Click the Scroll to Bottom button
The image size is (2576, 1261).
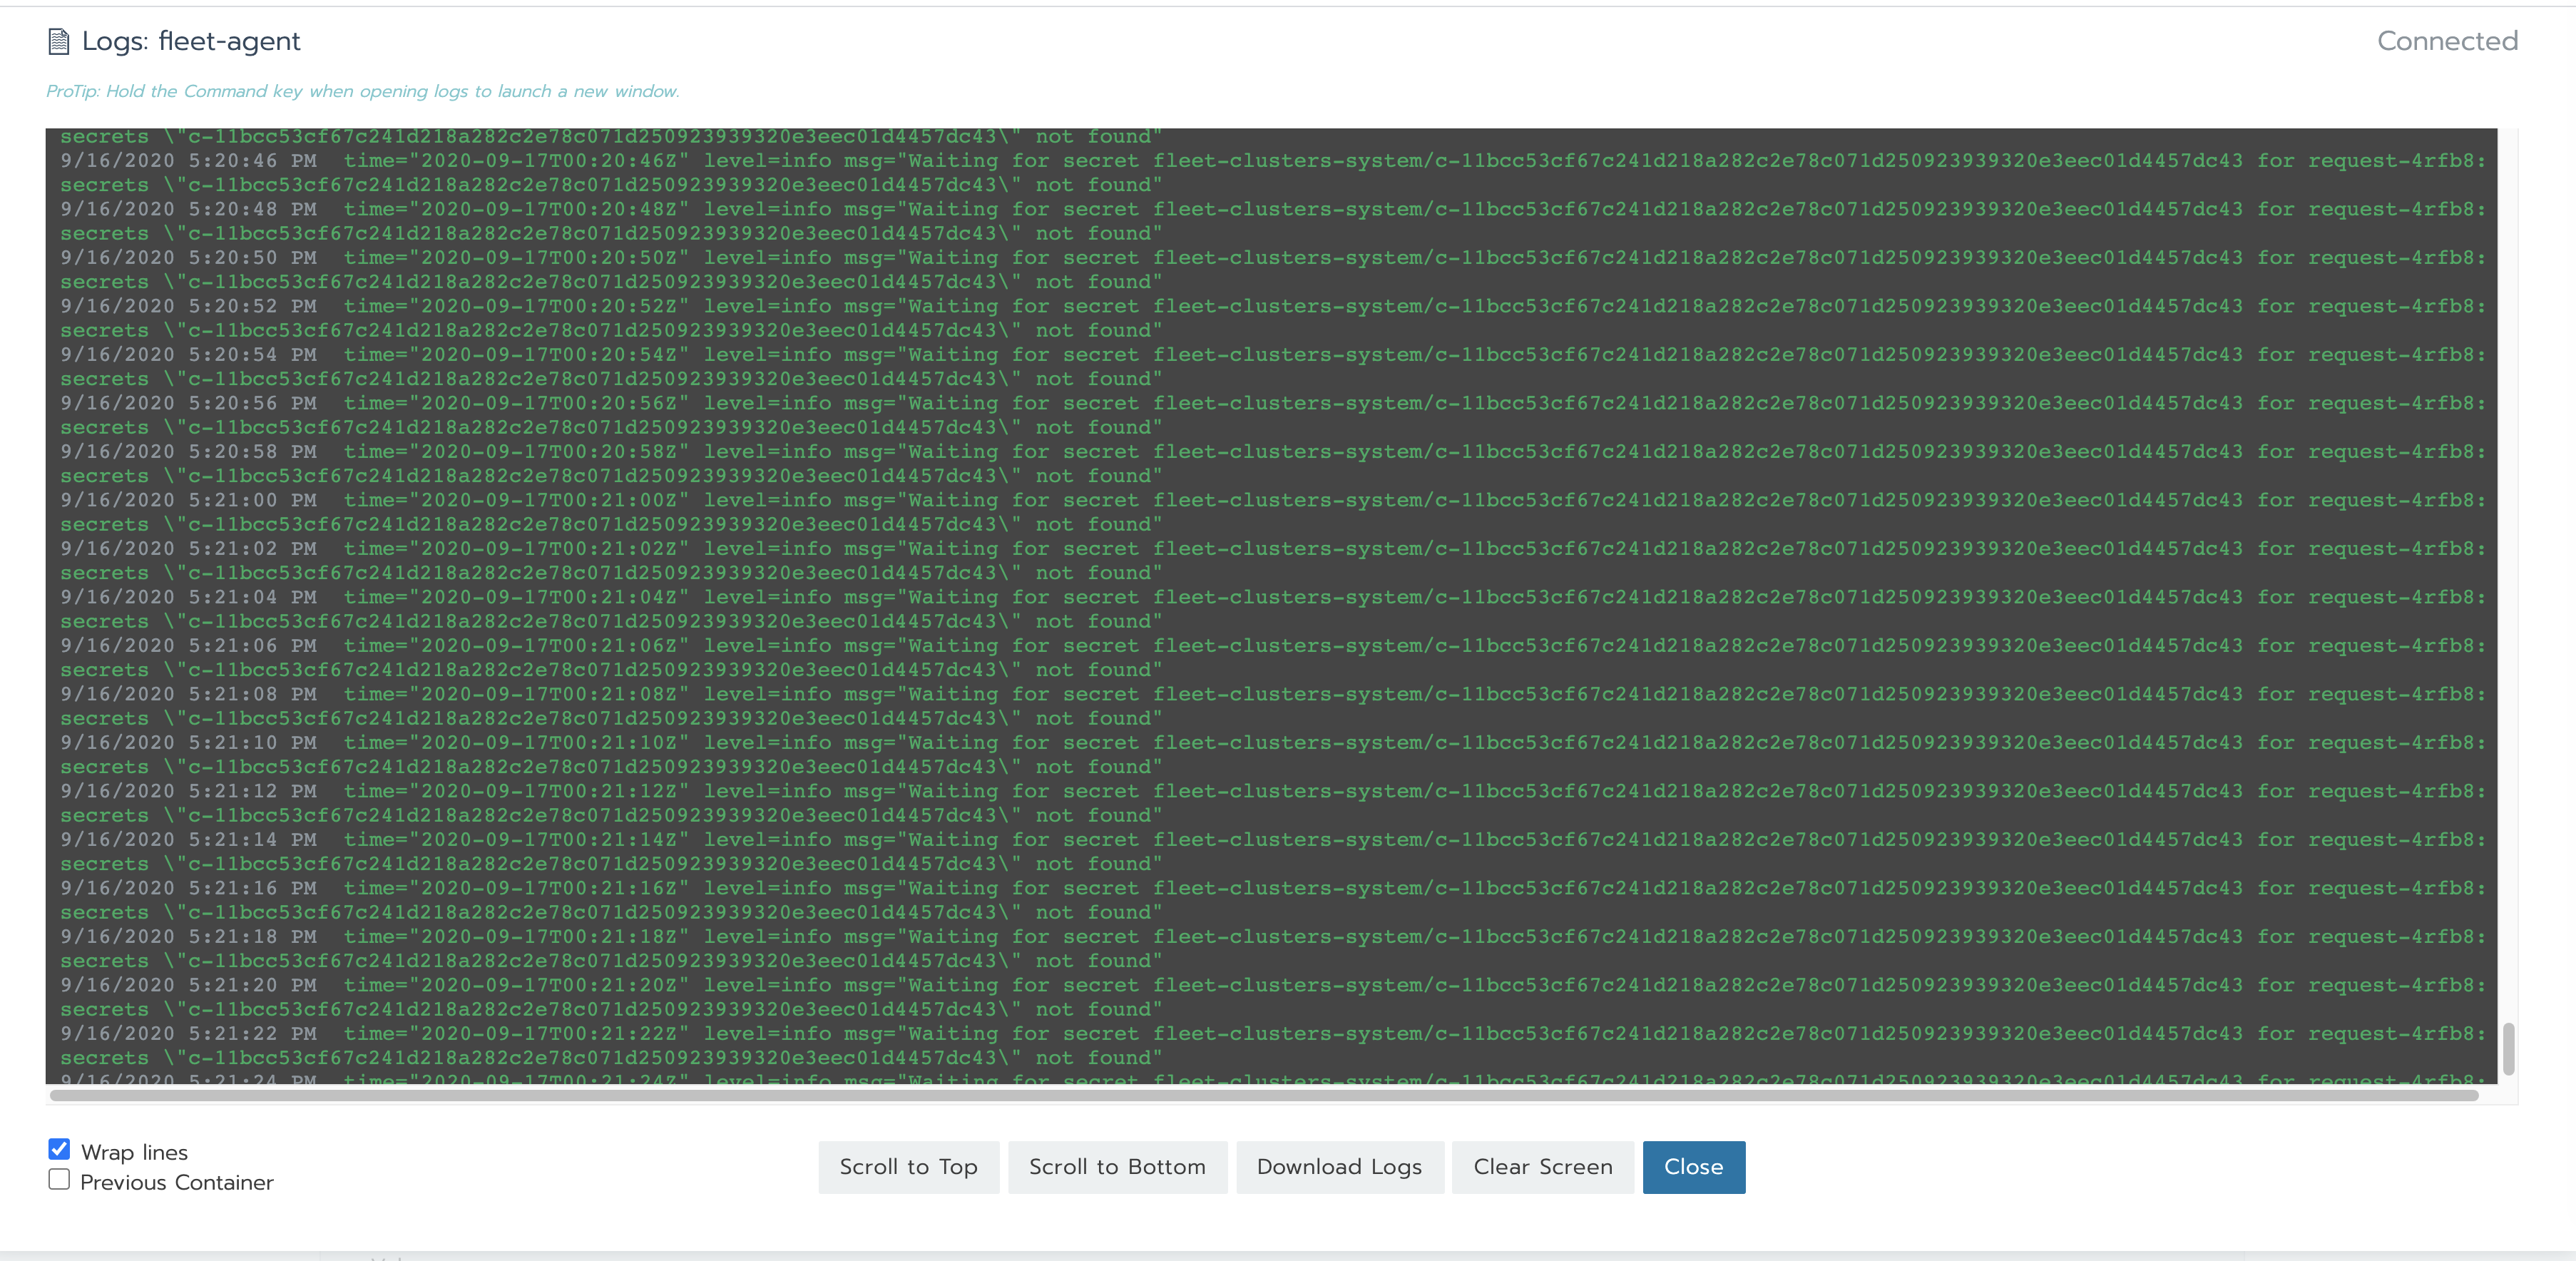click(1117, 1167)
